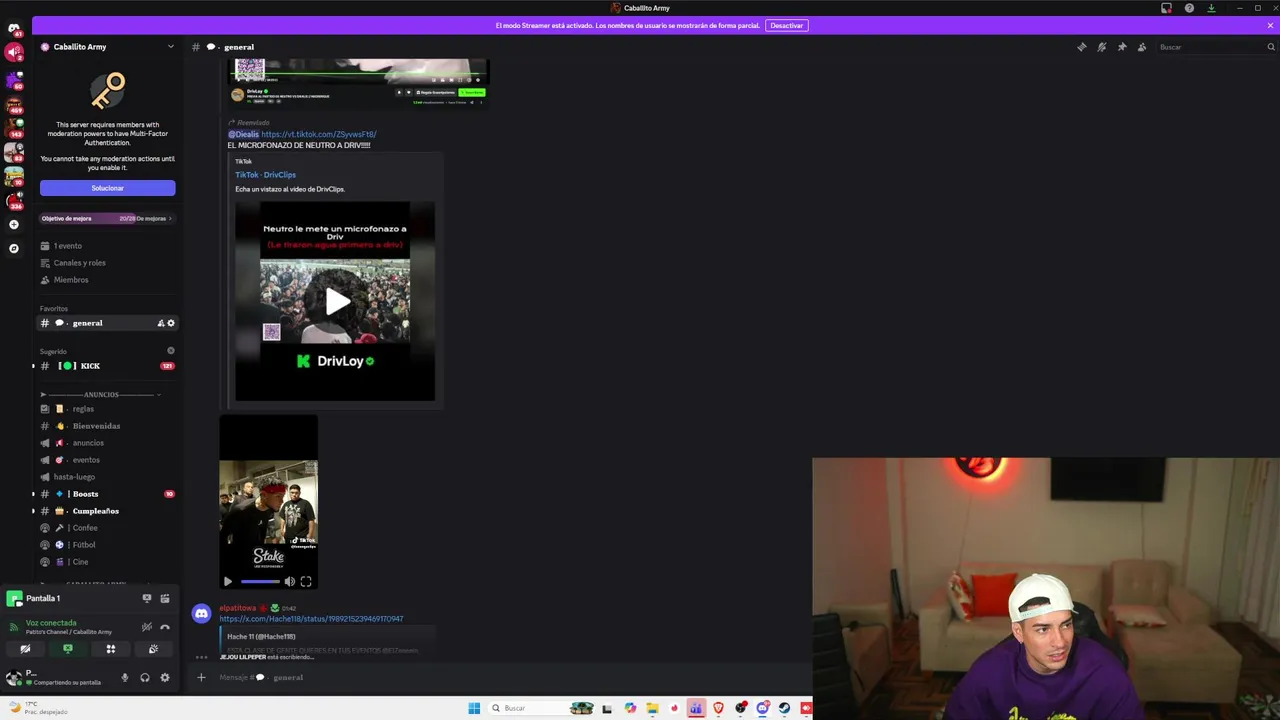Open Miembros in sidebar
Screen dimensions: 1280x720
(107, 280)
